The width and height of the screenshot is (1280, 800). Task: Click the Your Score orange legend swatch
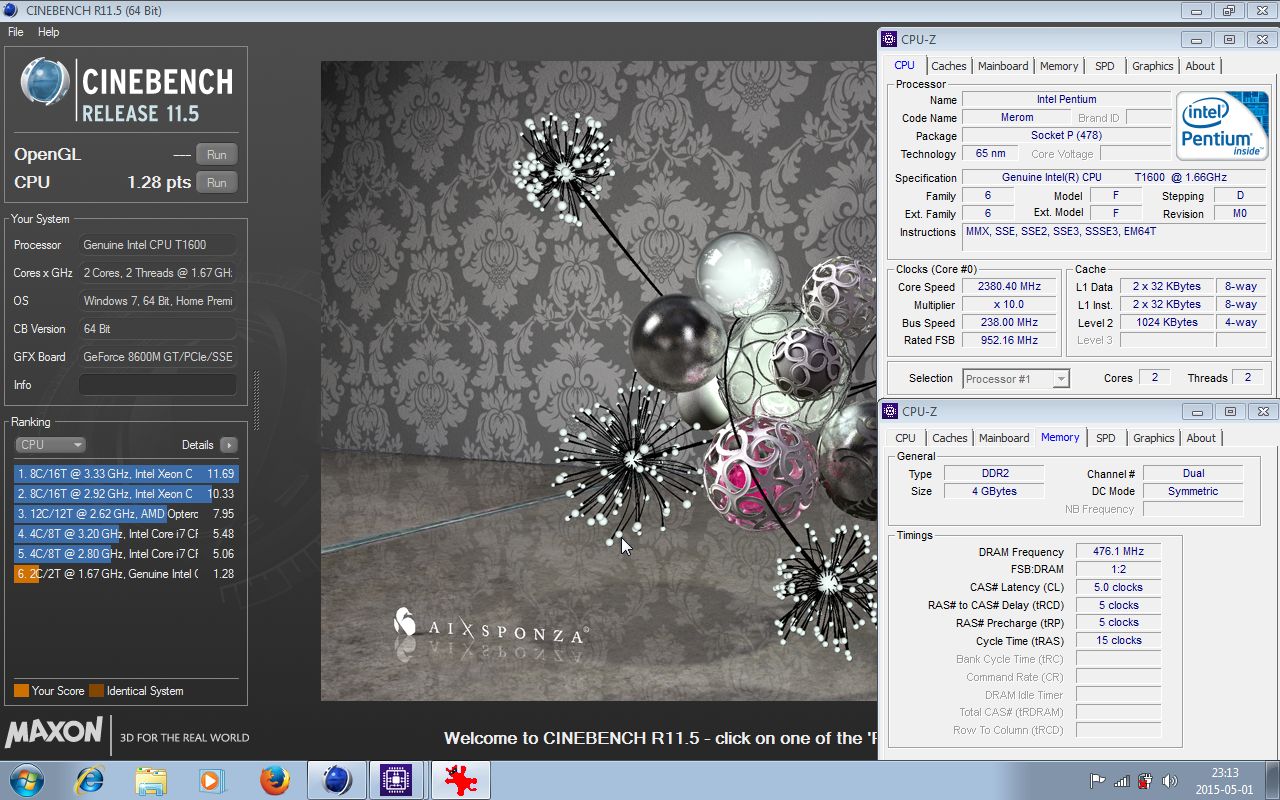coord(21,691)
